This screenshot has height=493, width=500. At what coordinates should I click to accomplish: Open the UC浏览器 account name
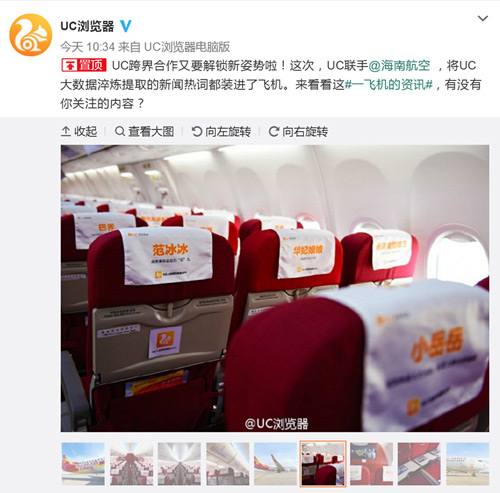coord(87,26)
